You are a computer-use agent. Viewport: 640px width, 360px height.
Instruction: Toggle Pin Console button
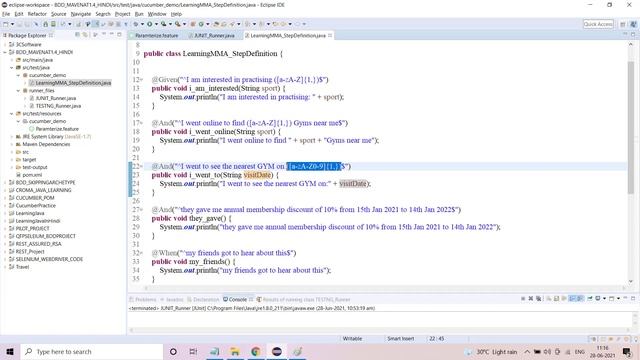coord(590,299)
